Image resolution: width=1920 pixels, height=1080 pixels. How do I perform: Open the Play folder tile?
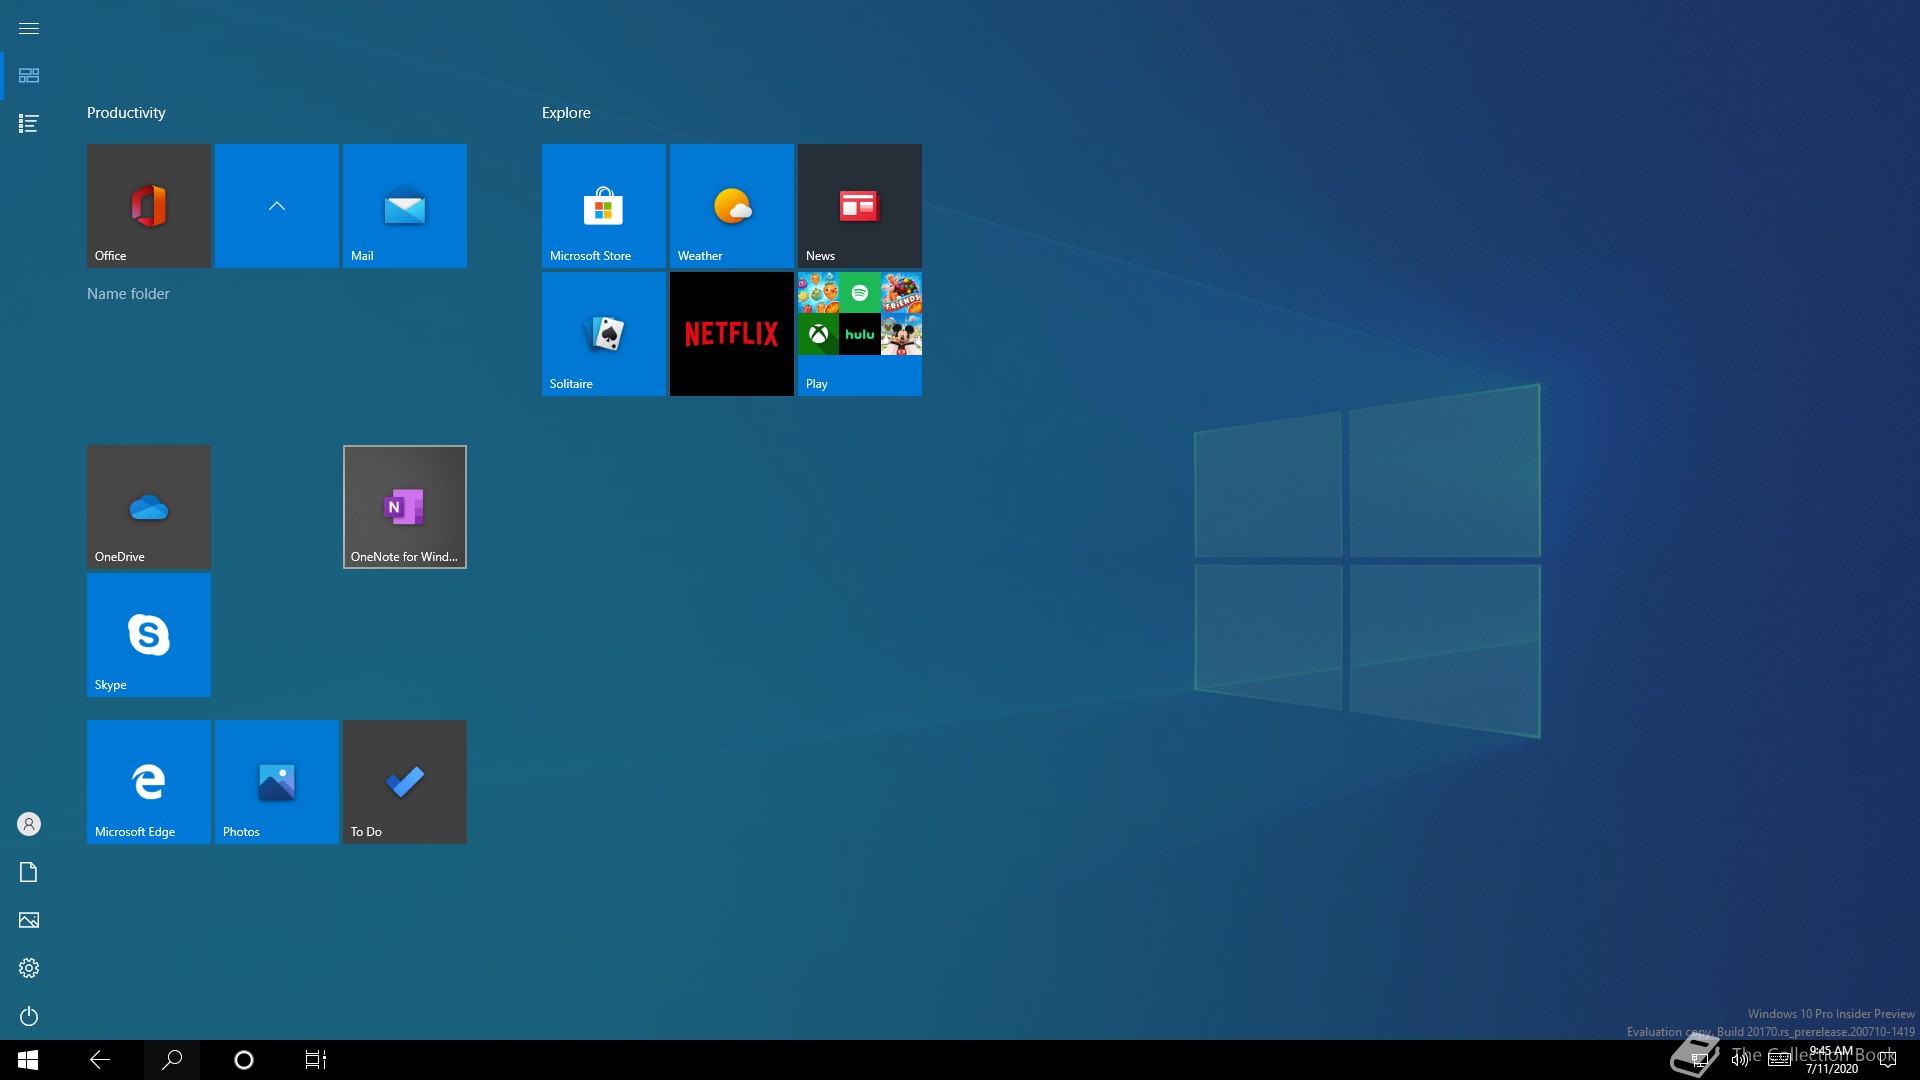pos(859,333)
